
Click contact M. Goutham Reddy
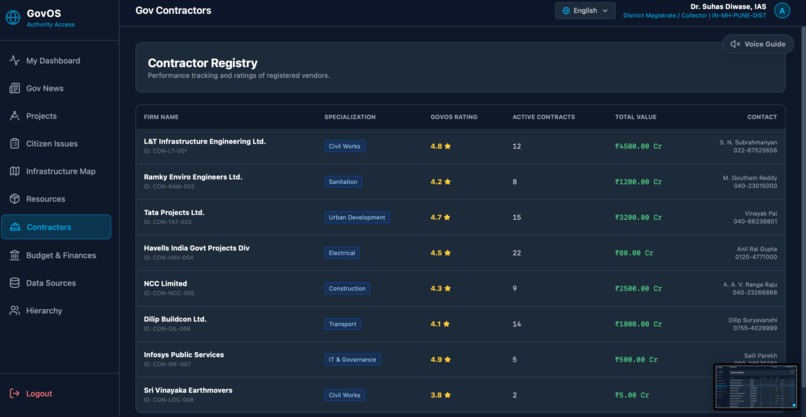[749, 177]
